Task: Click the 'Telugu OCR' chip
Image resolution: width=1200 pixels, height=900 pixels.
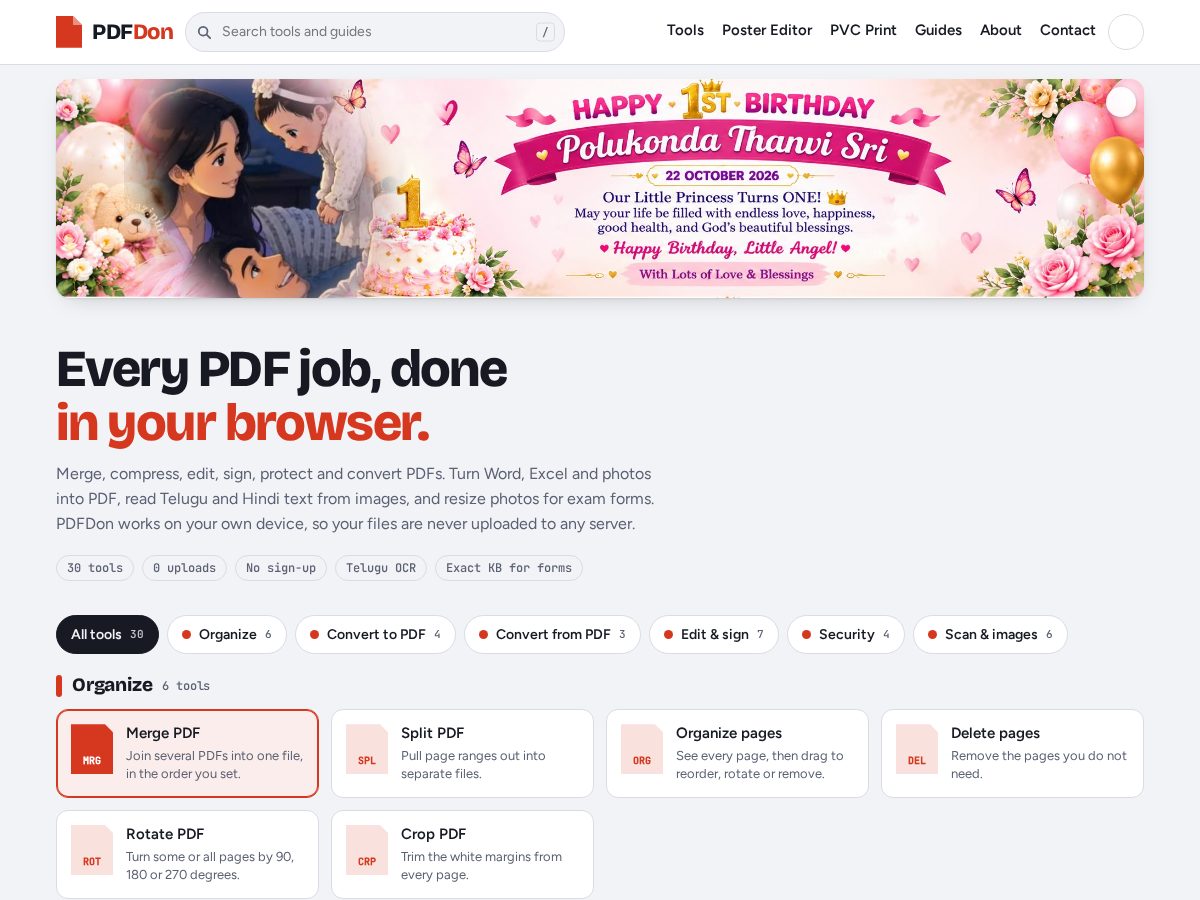Action: pos(381,568)
